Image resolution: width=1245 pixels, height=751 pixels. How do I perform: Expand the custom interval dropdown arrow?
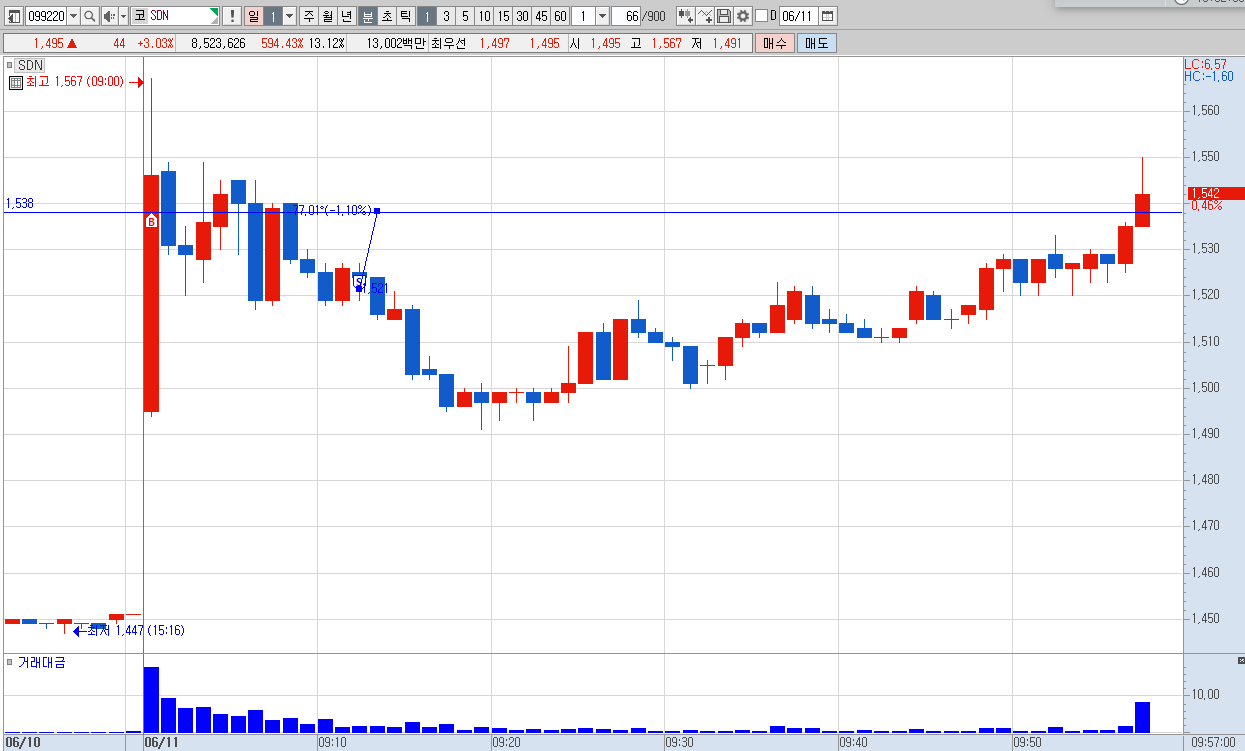tap(602, 16)
